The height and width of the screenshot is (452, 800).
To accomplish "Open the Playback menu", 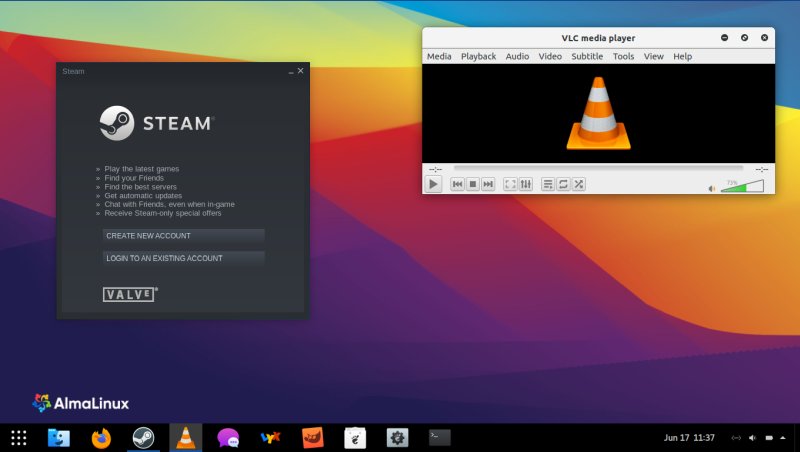I will pos(478,57).
